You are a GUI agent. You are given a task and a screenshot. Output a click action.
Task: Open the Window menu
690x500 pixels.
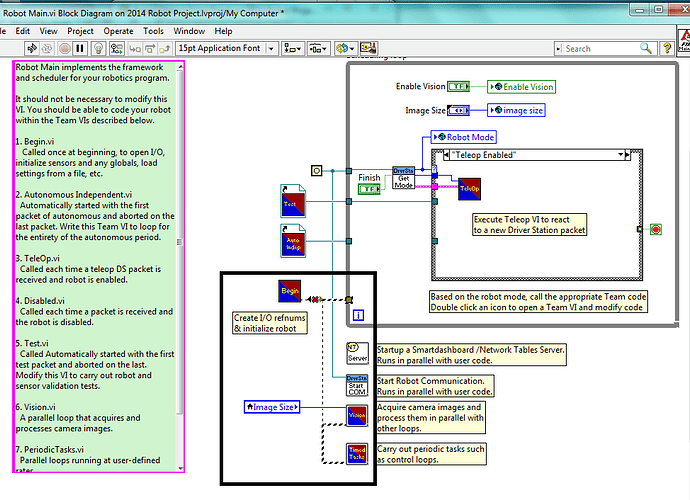pyautogui.click(x=189, y=31)
